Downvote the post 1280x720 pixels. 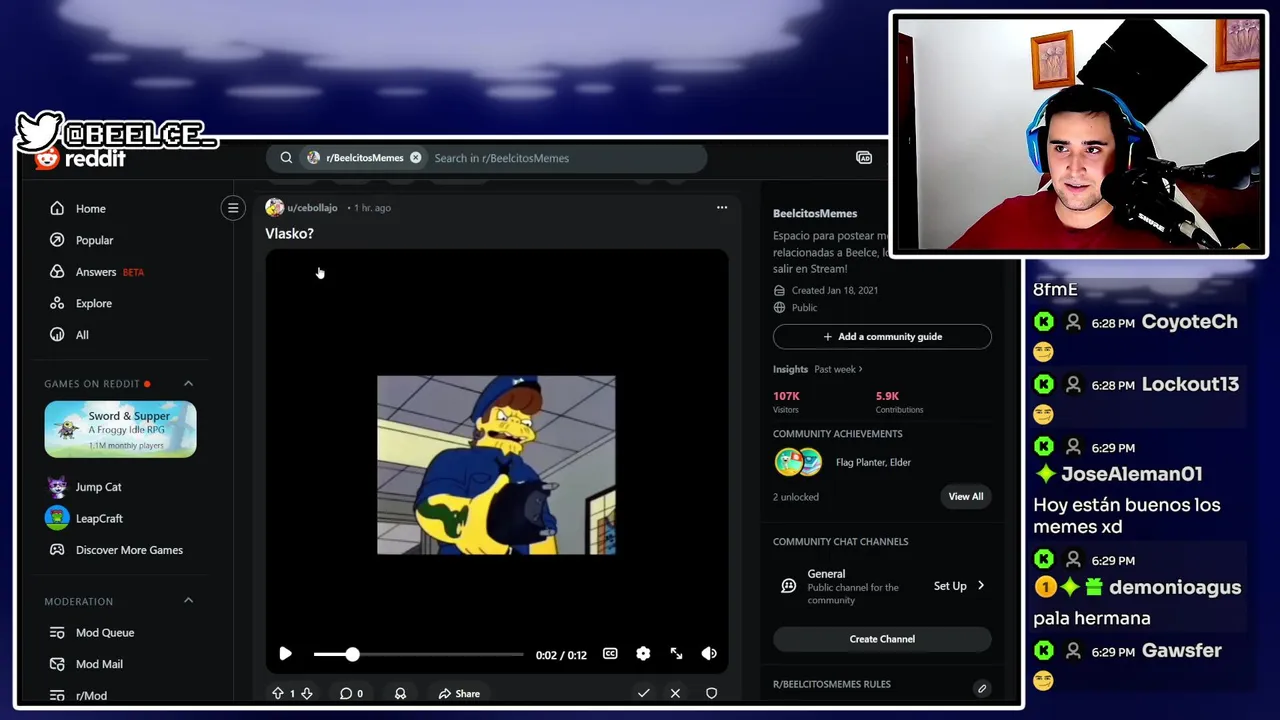(307, 693)
